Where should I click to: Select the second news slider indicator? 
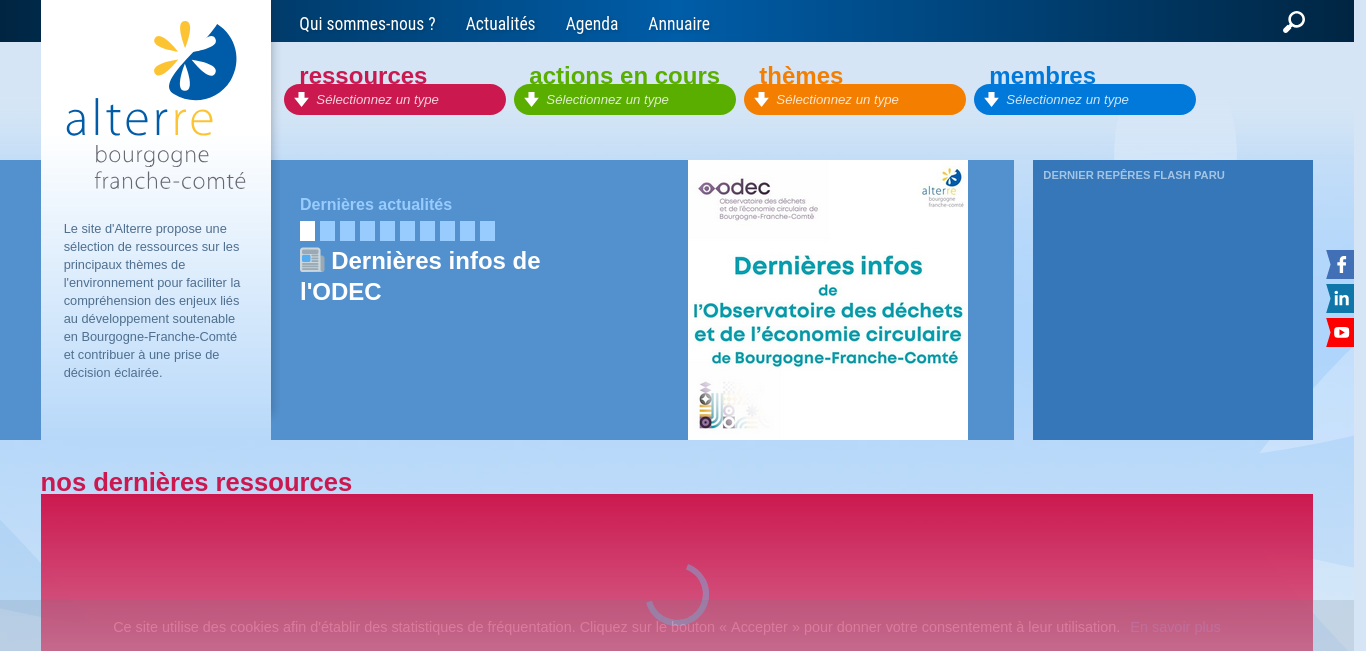[x=327, y=231]
